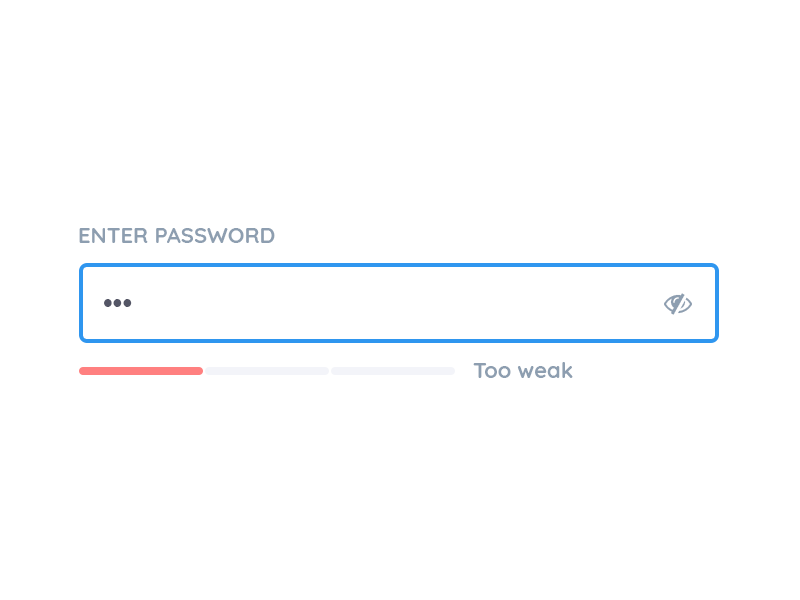Click inside the password input field
The height and width of the screenshot is (600, 800).
398,303
